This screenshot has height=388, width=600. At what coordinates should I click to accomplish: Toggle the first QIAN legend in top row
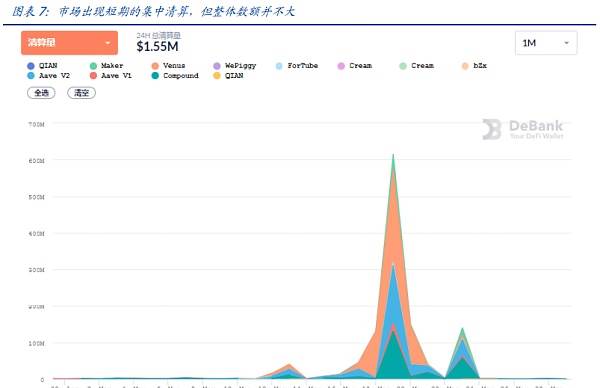click(42, 66)
